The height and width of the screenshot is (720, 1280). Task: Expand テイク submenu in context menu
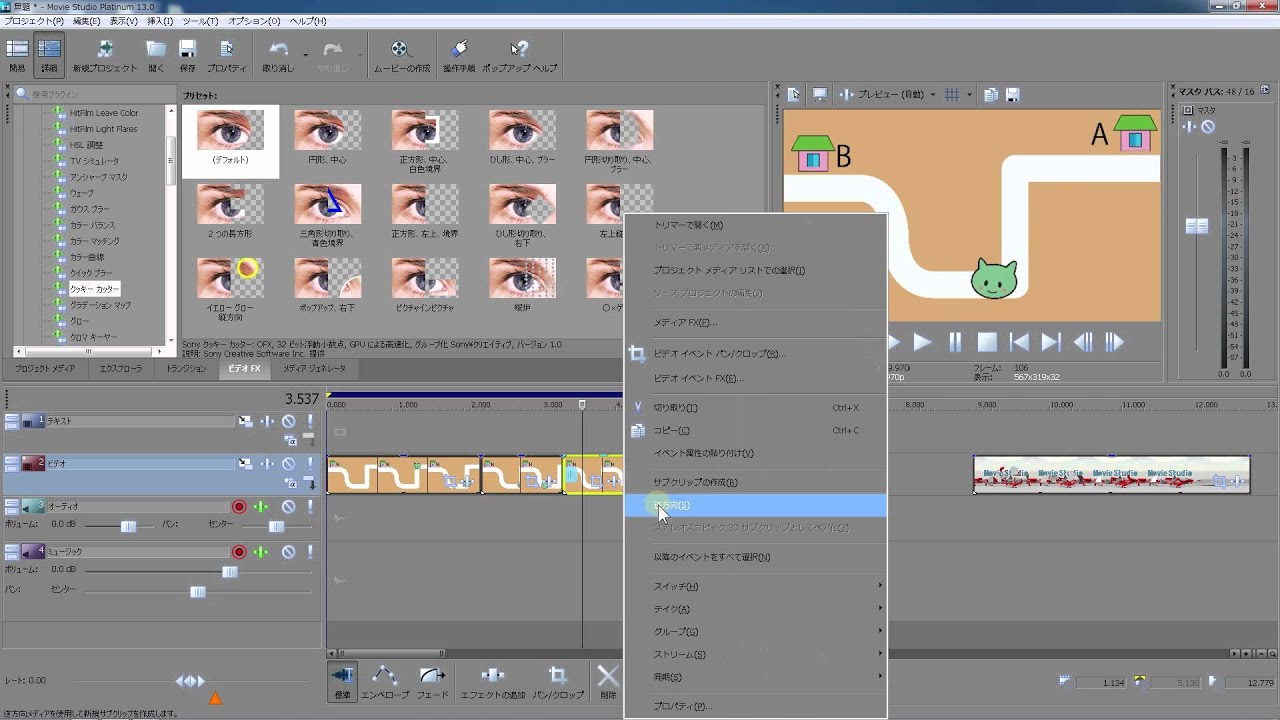pyautogui.click(x=755, y=609)
